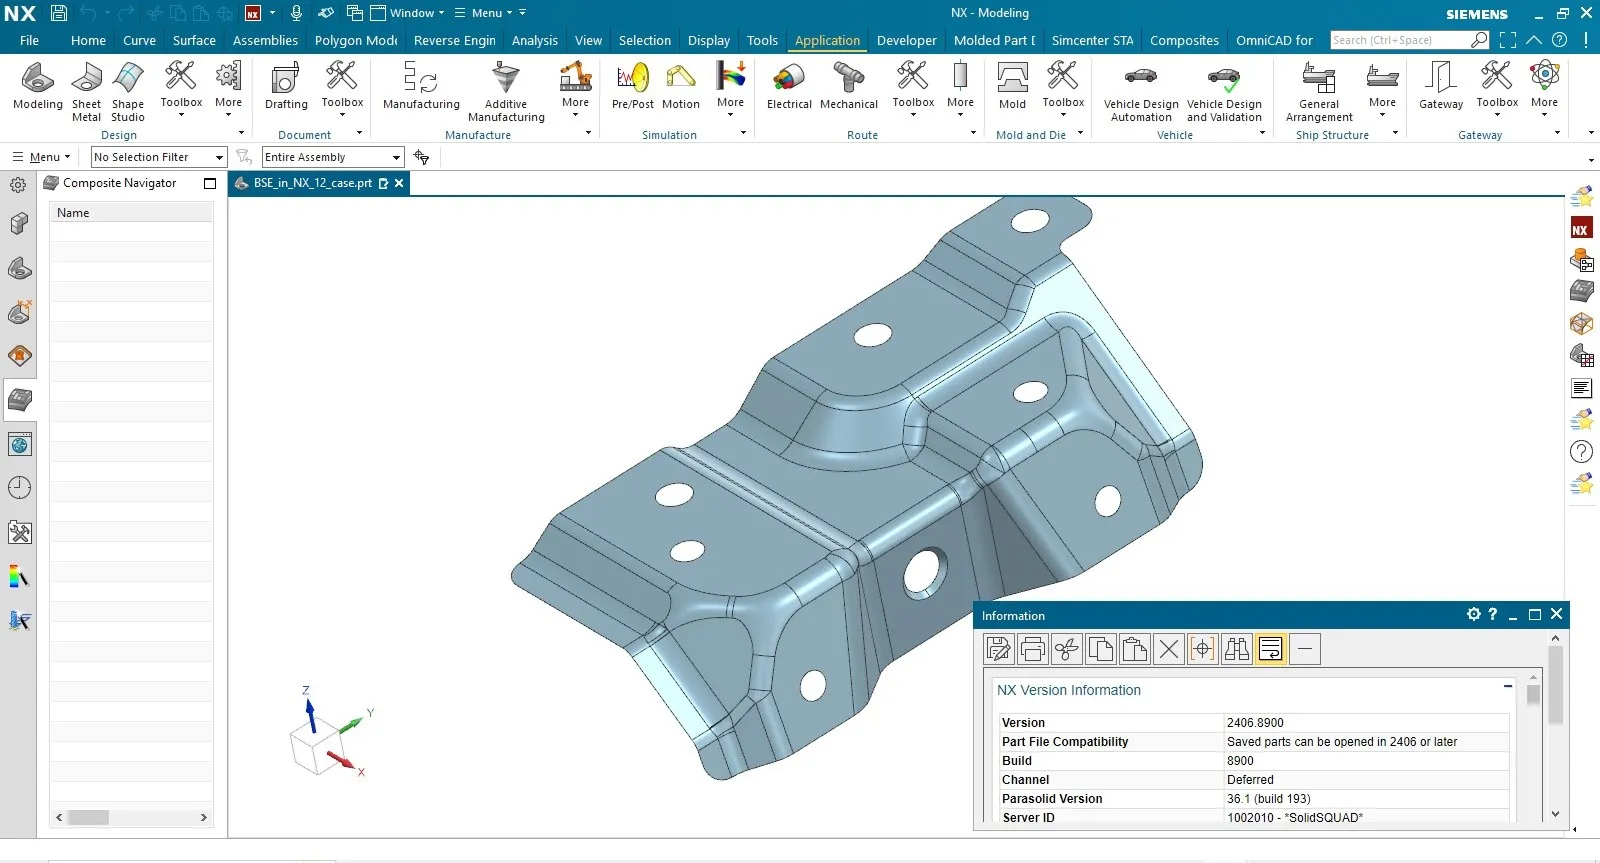Viewport: 1600px width, 863px height.
Task: Click the Parasolid Version value 36.1
Action: [x=1268, y=799]
